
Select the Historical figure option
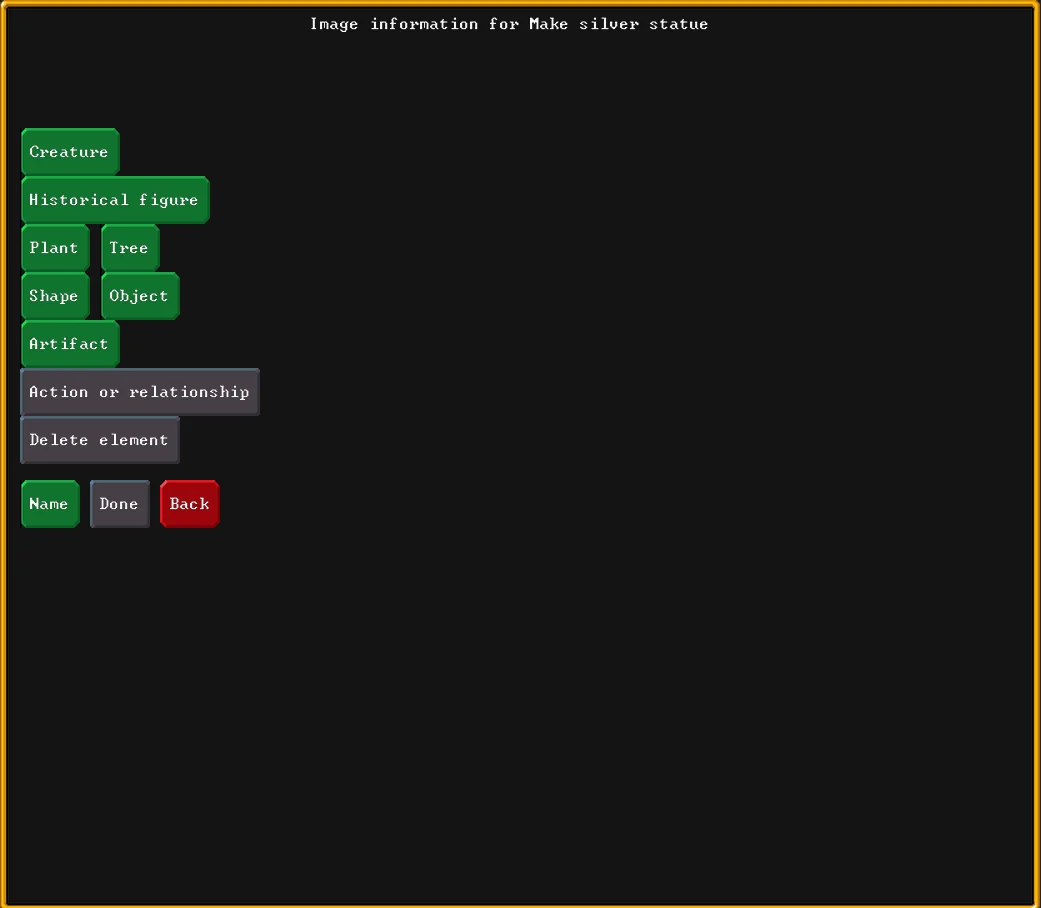(x=116, y=200)
